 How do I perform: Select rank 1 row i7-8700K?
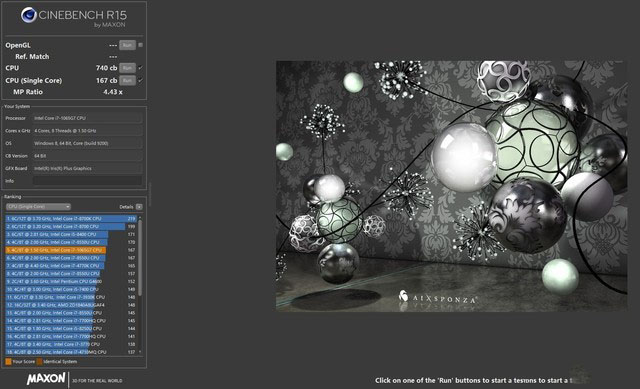[x=71, y=219]
